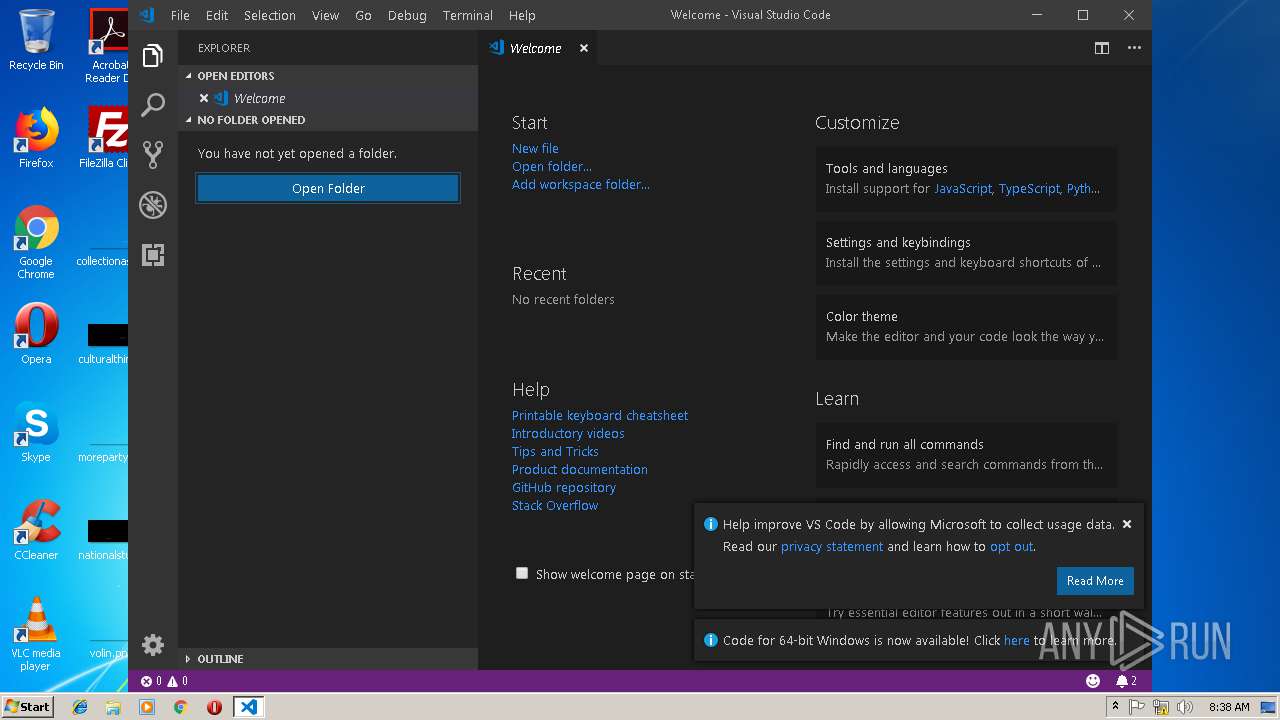
Task: Open Recycle Bin desktop icon
Action: point(36,40)
